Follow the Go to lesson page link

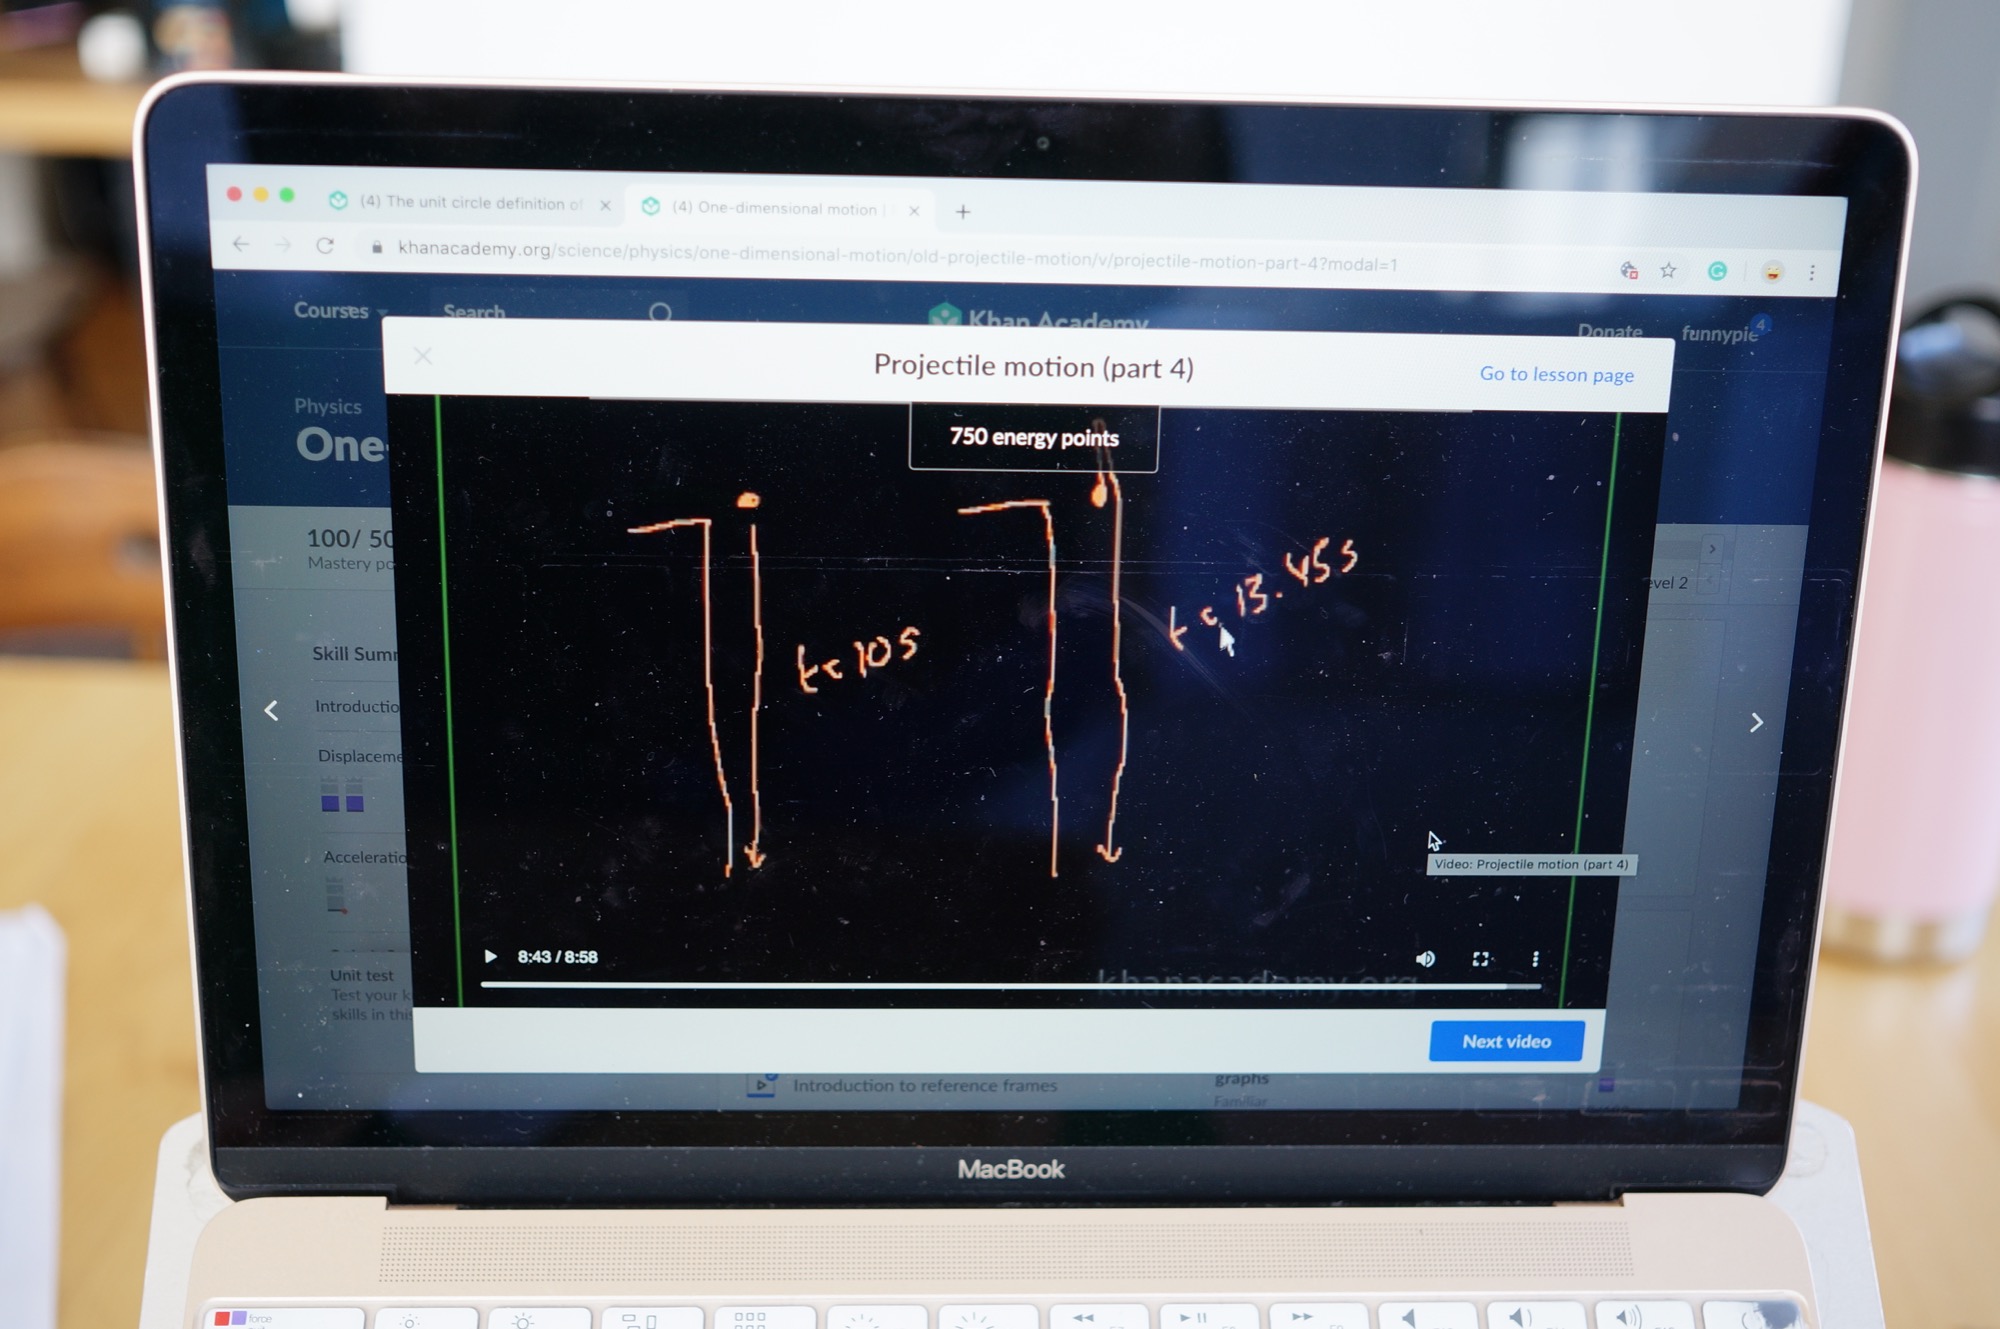point(1556,375)
